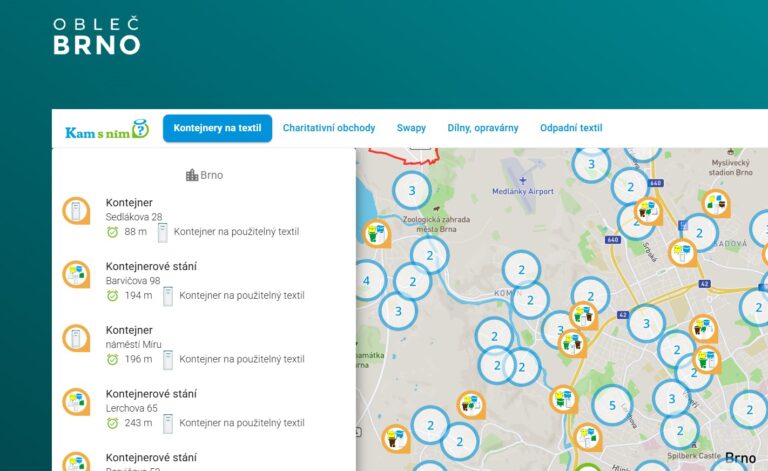
Task: Go to the Dílny, opravárny tab
Action: click(x=482, y=129)
